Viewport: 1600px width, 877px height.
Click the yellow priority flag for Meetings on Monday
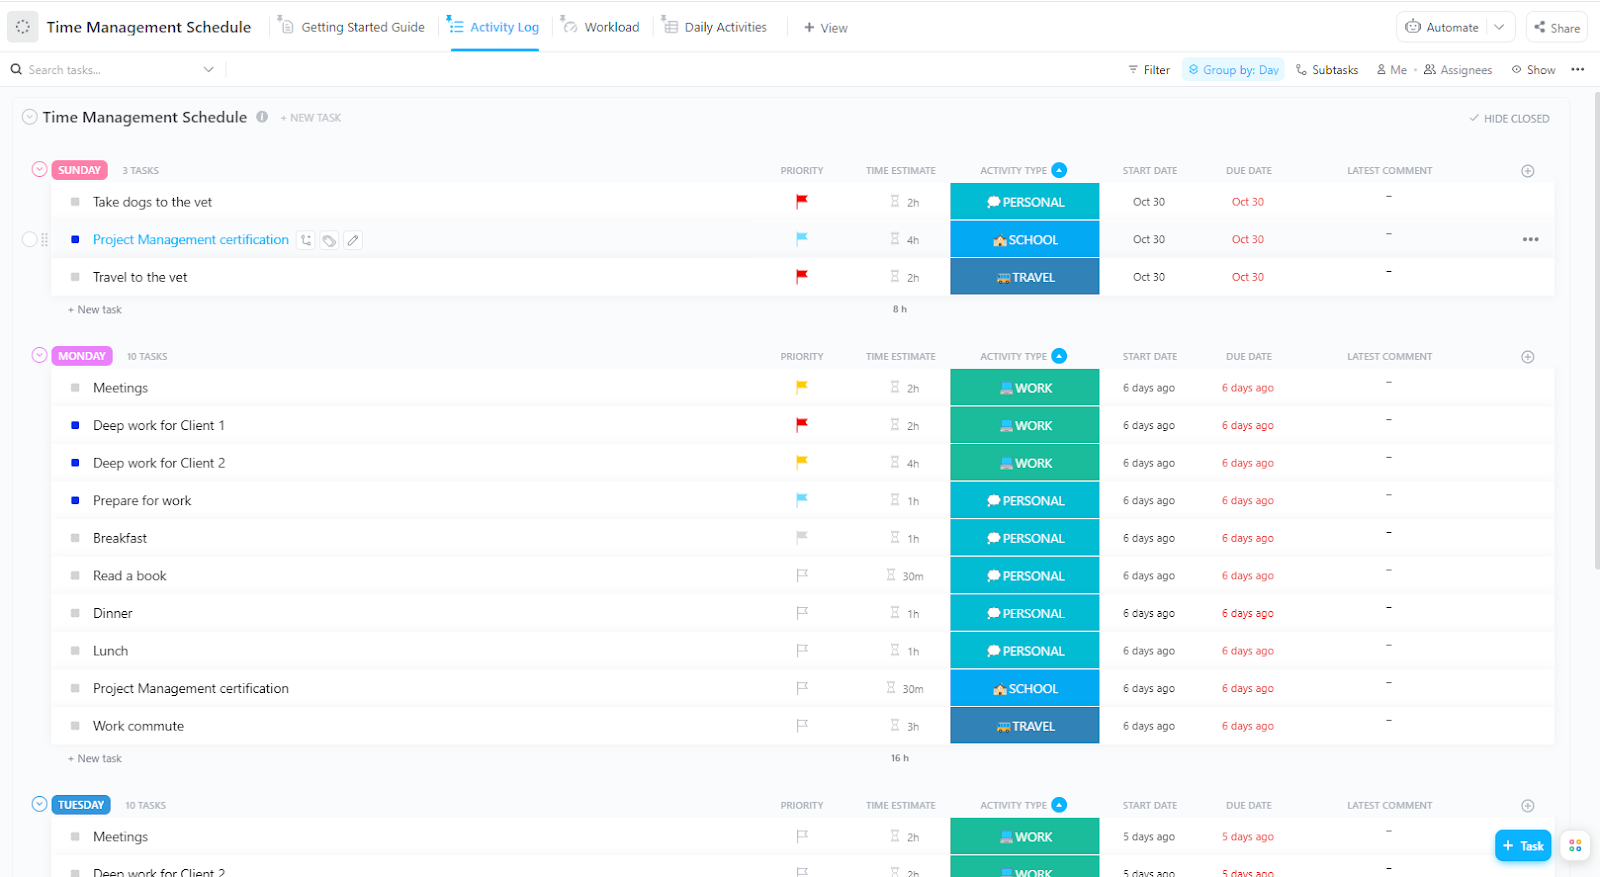pos(801,387)
